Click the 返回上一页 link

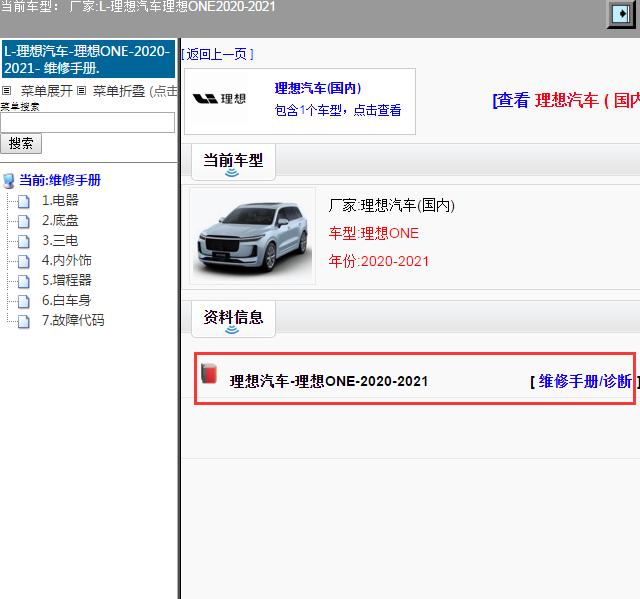(x=217, y=54)
